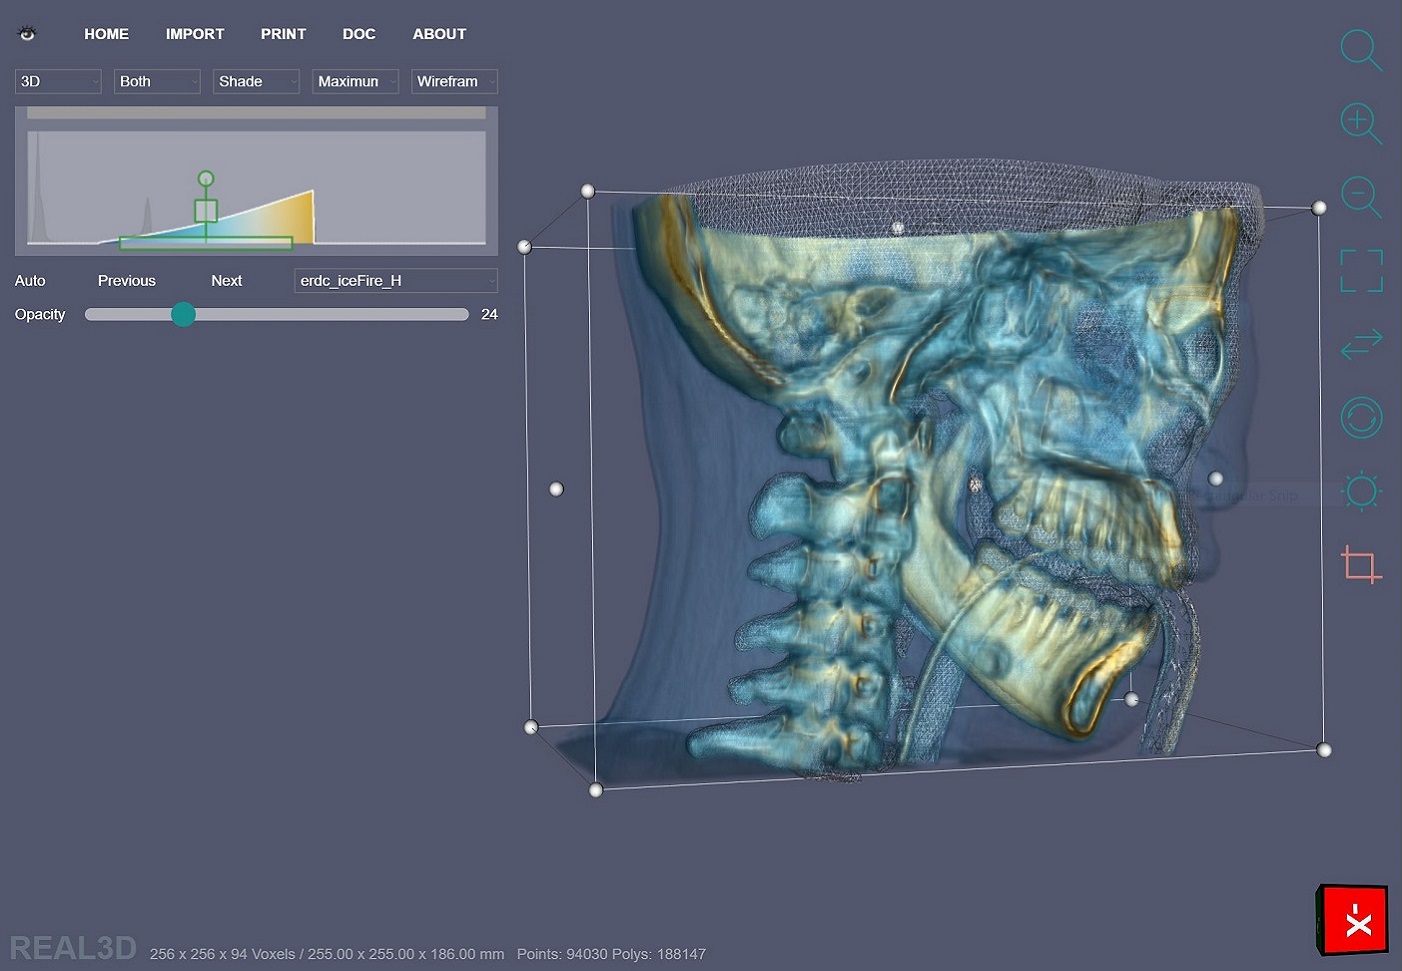This screenshot has height=971, width=1402.
Task: Click Next to change colormap
Action: pyautogui.click(x=226, y=280)
